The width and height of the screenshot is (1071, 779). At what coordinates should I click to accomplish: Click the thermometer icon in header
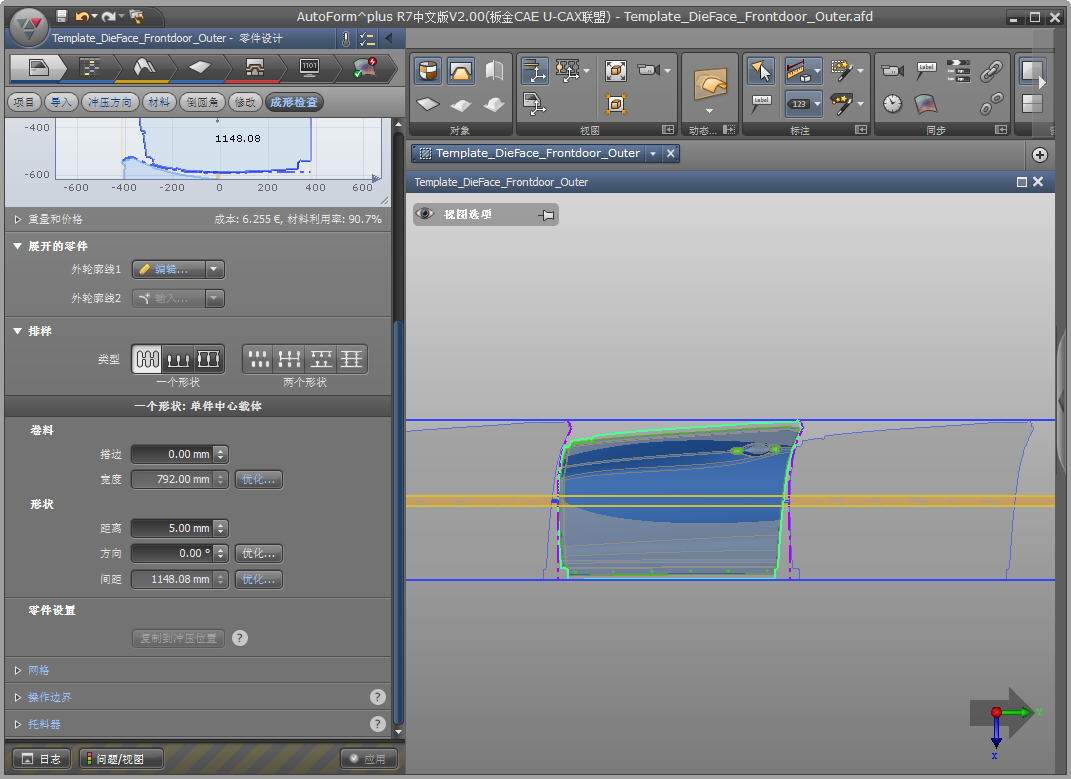[345, 38]
